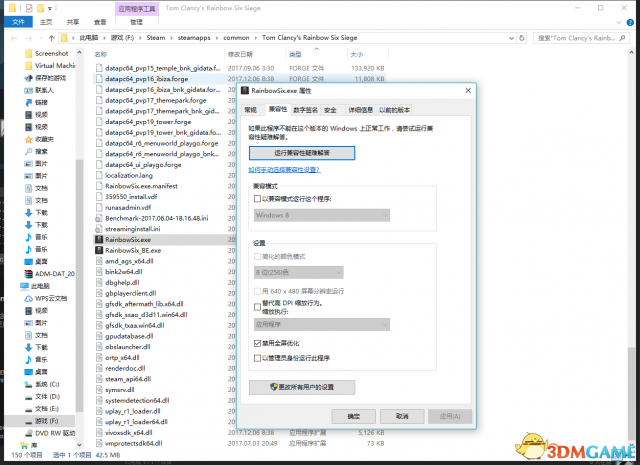Open the 8 位(256)色 color dropdown
Viewport: 640px width, 465px height.
[298, 272]
